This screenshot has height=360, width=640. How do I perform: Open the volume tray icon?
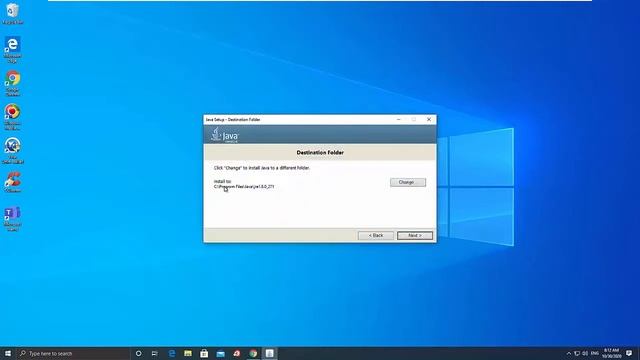pos(585,353)
